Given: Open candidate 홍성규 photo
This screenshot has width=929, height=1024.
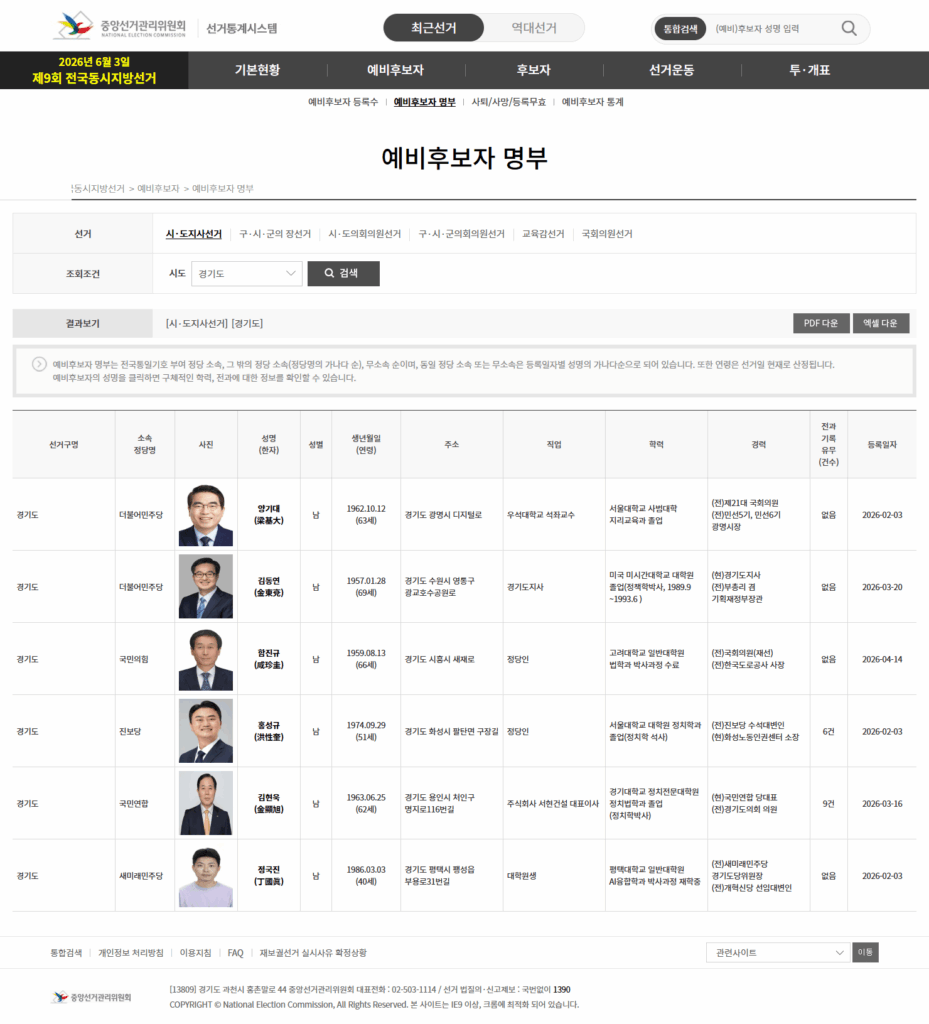Looking at the screenshot, I should click(206, 731).
